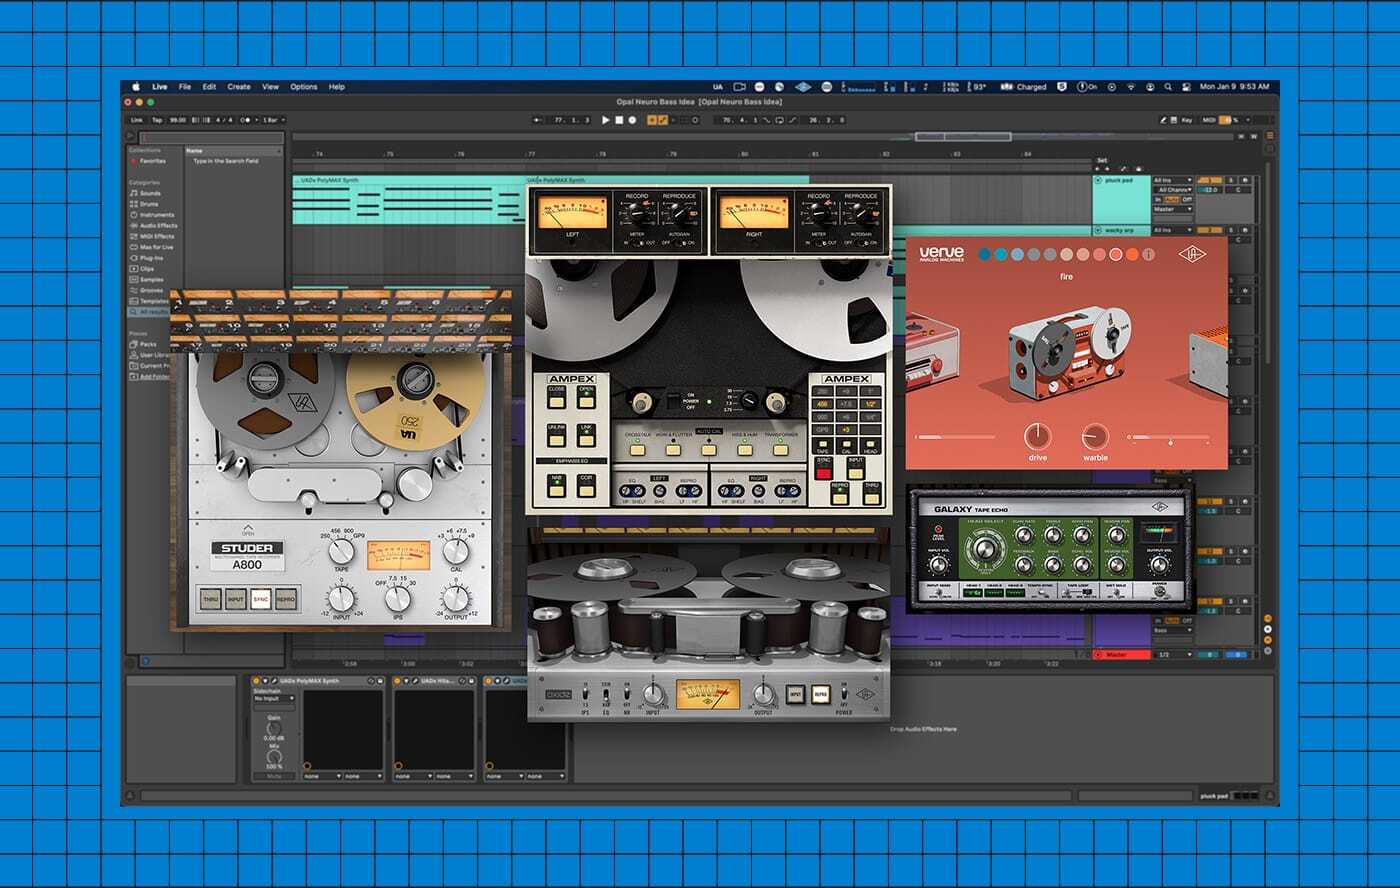Click the OPEN button on the Ampex panel
This screenshot has height=888, width=1400.
point(586,395)
